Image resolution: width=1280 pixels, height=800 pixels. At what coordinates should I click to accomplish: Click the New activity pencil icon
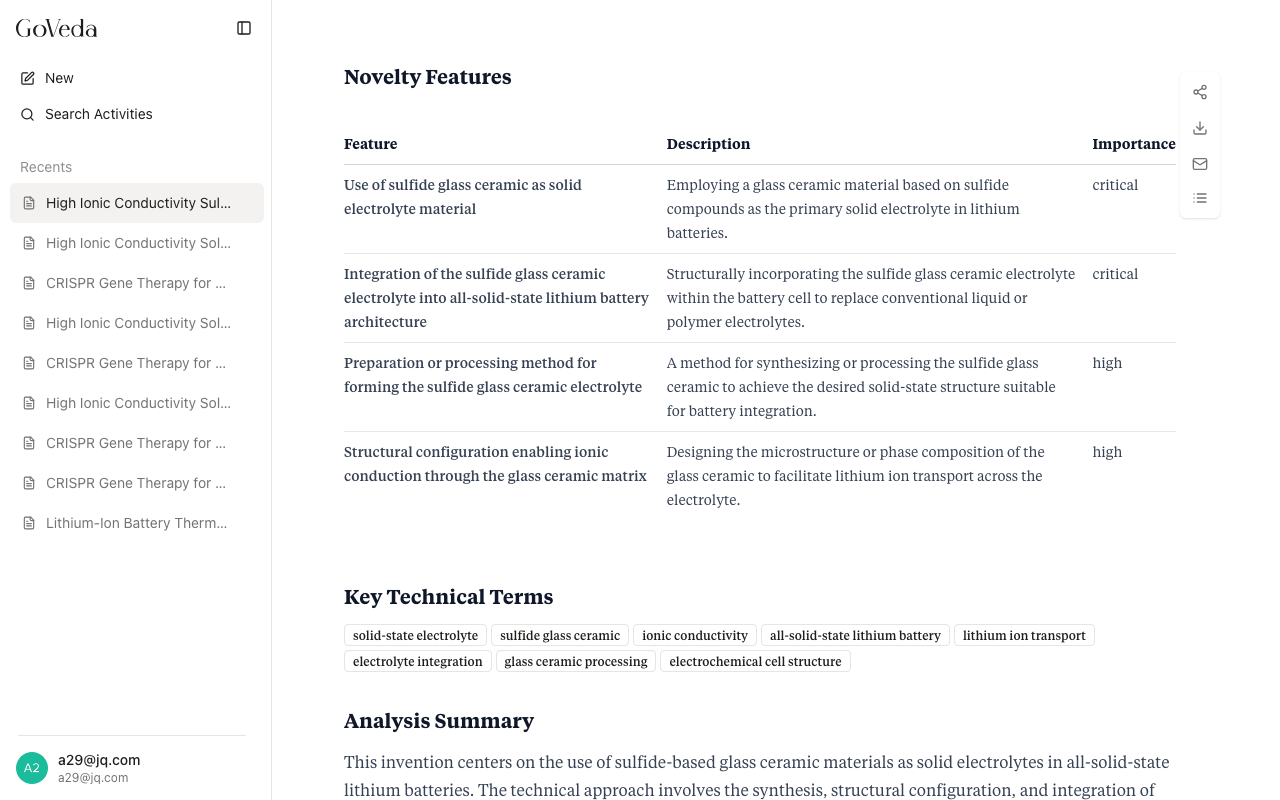click(x=28, y=78)
